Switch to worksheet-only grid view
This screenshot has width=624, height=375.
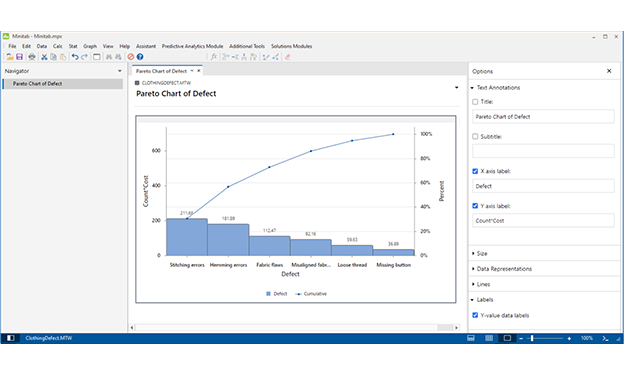click(x=489, y=338)
